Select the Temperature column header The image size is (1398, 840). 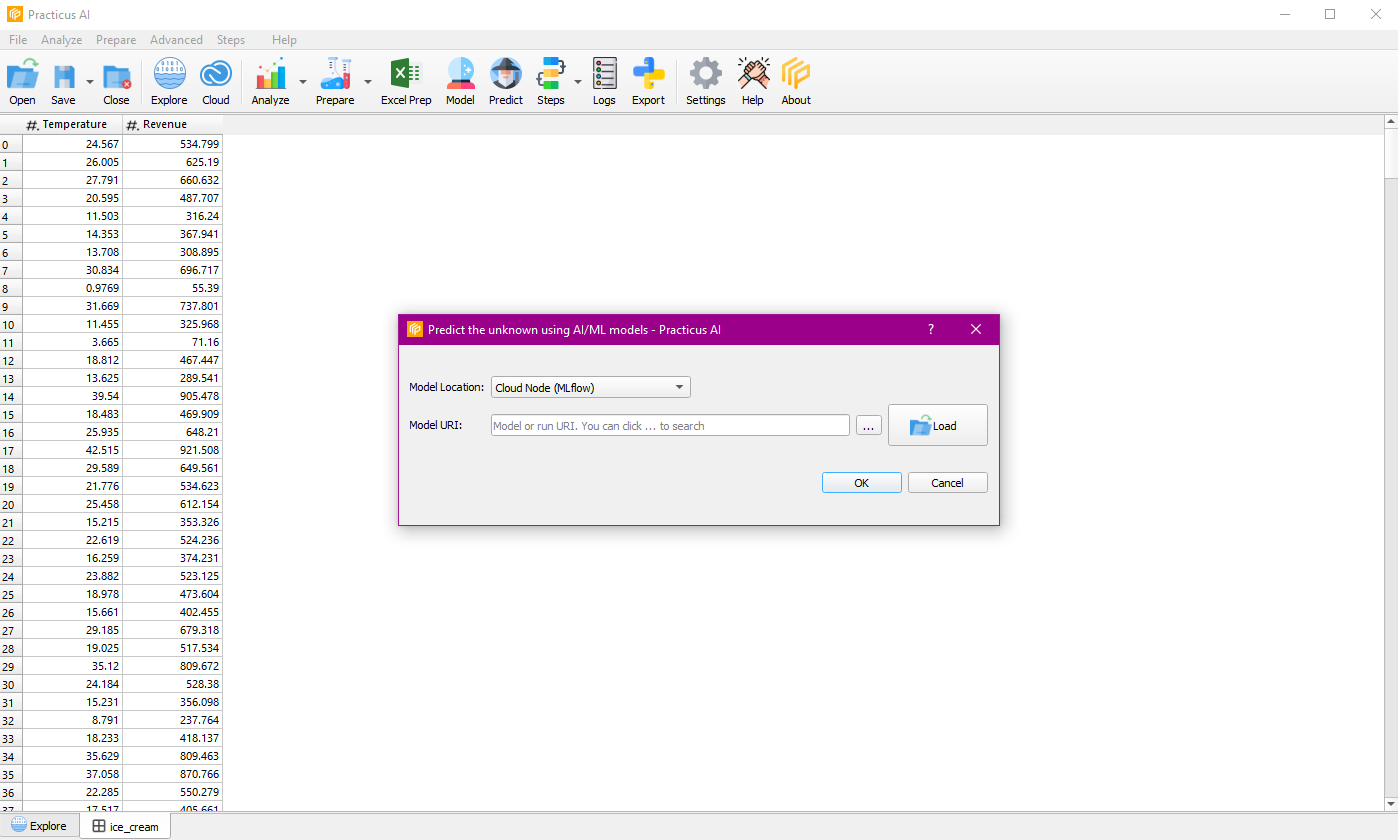tap(72, 124)
